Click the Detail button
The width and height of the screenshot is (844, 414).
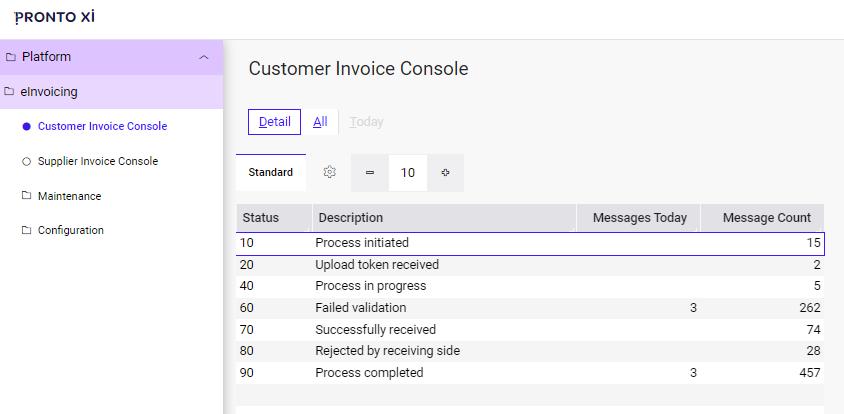pos(274,122)
